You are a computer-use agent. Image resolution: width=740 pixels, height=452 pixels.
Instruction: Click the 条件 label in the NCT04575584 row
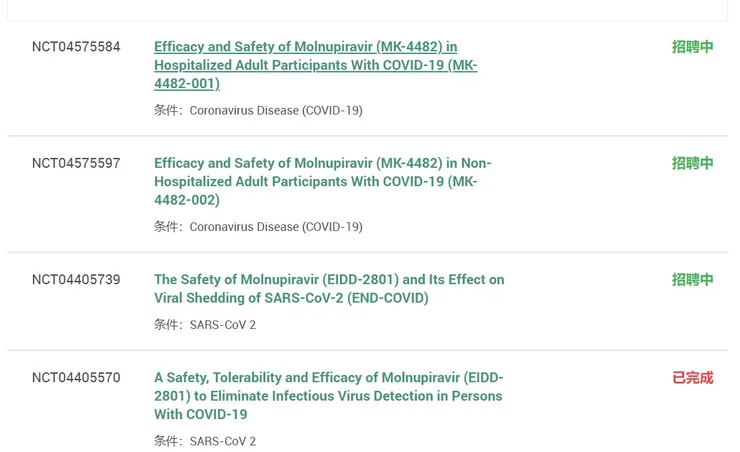(x=166, y=110)
